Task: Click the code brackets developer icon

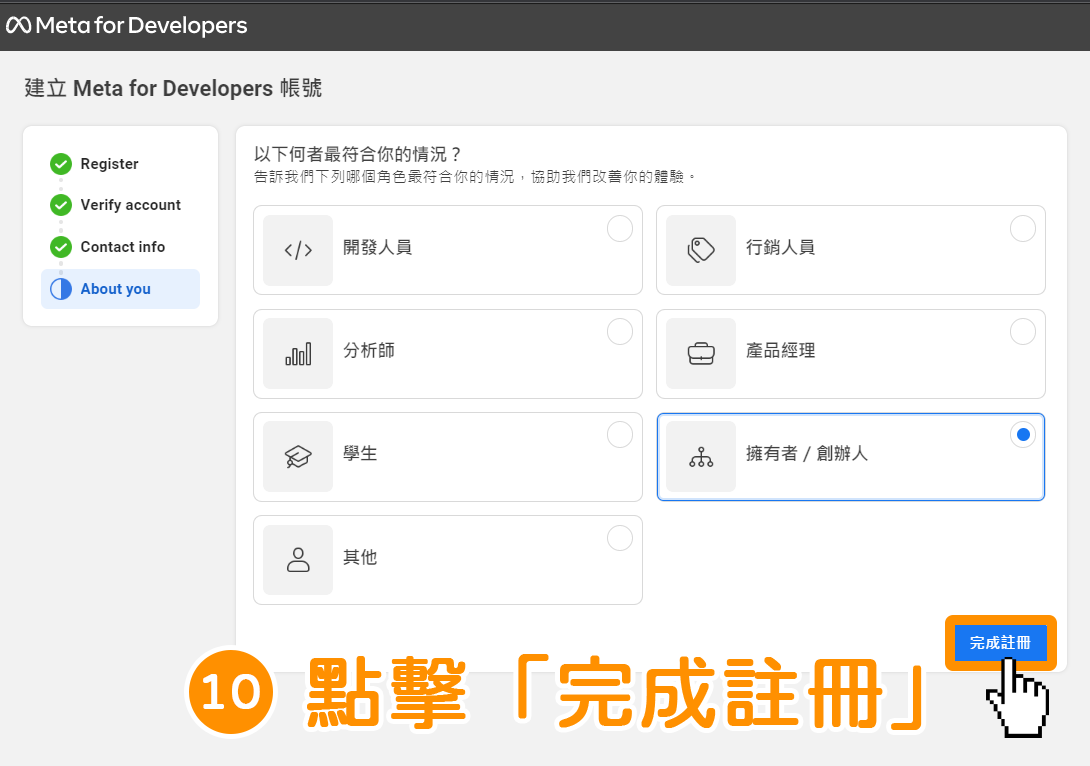Action: [x=298, y=250]
